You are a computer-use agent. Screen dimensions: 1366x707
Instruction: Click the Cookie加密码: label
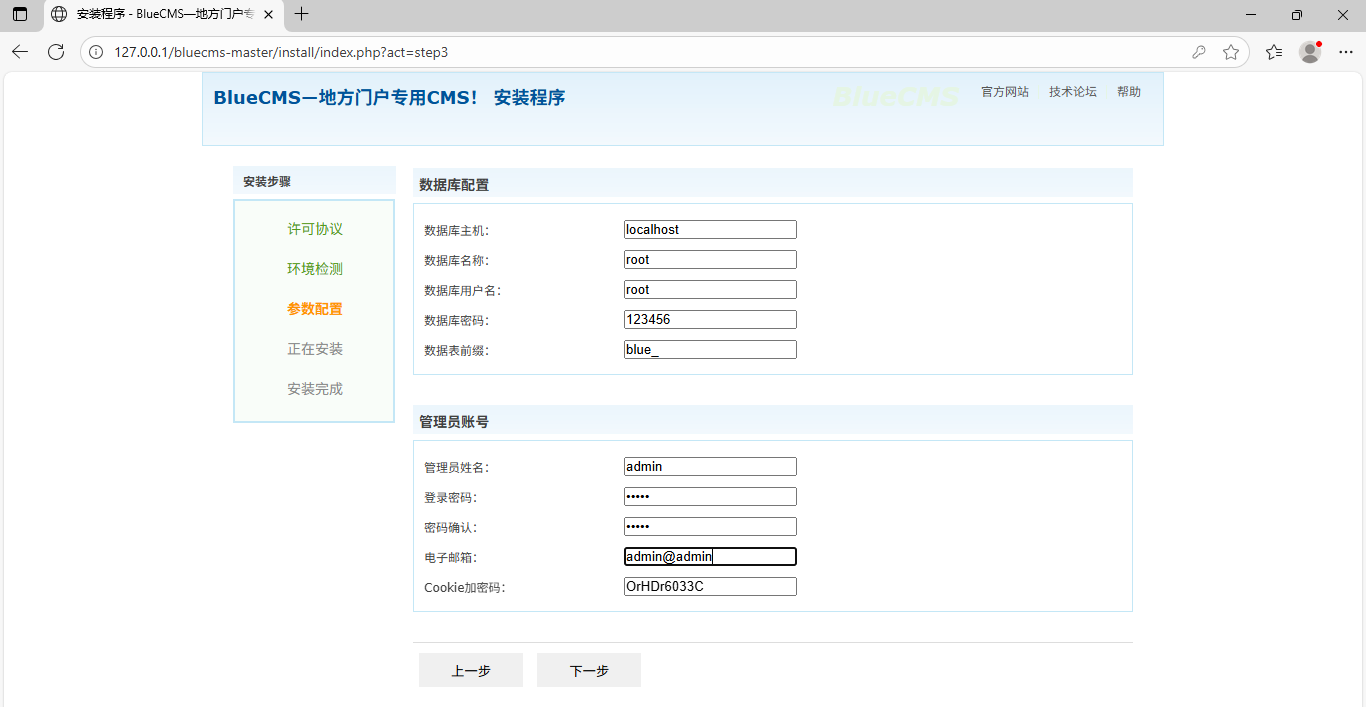465,588
